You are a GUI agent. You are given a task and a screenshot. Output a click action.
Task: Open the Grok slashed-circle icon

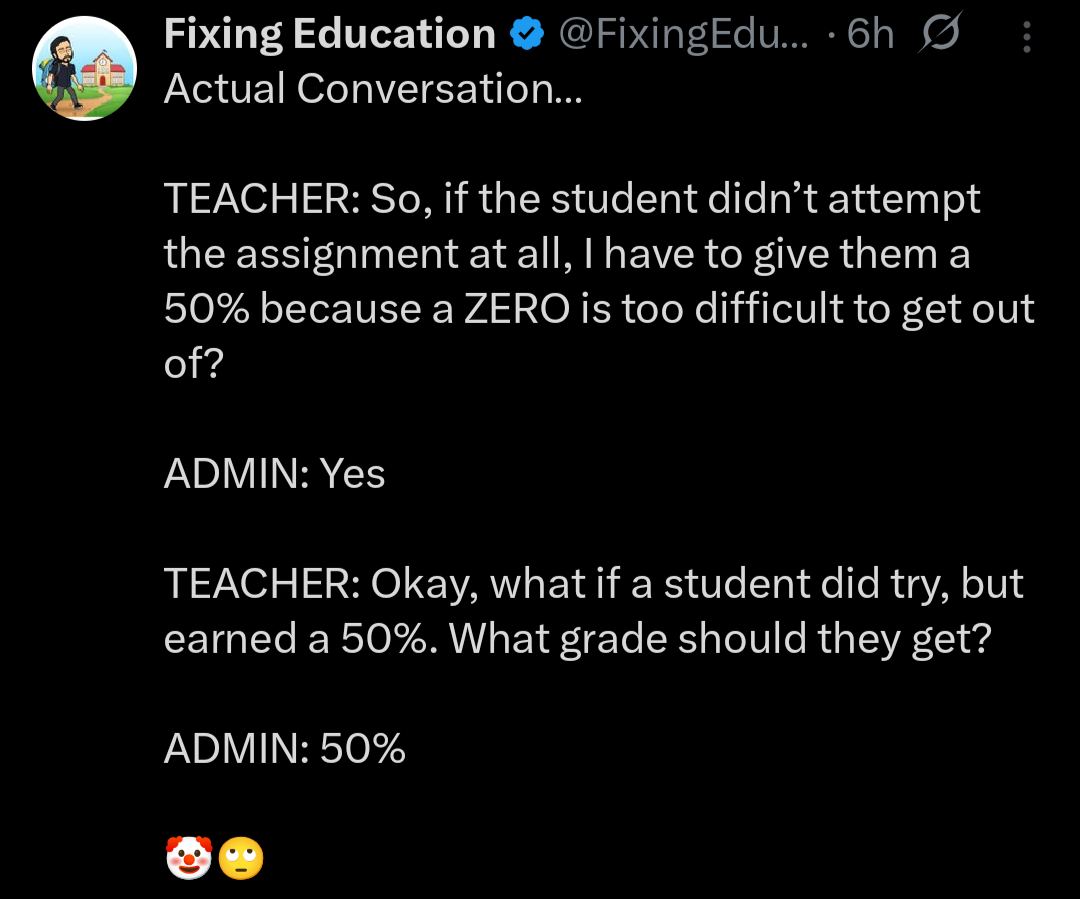point(936,36)
